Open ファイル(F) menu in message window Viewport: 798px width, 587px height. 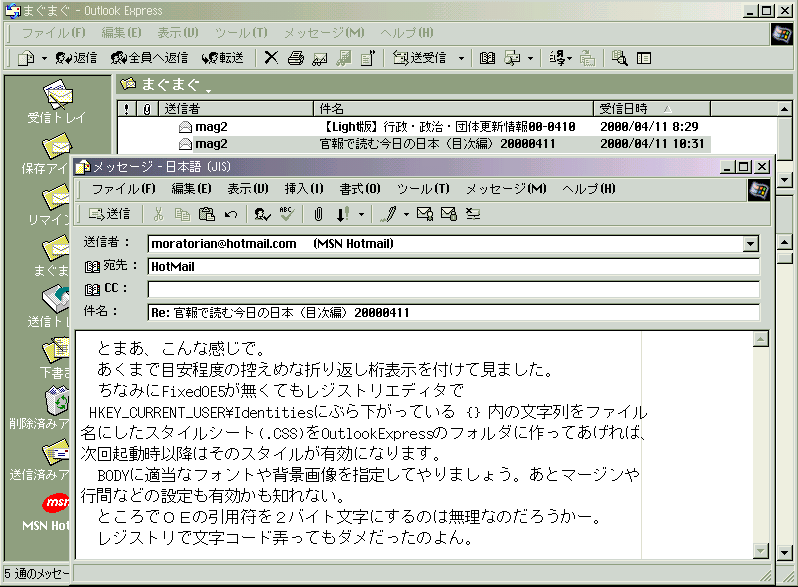tap(124, 189)
